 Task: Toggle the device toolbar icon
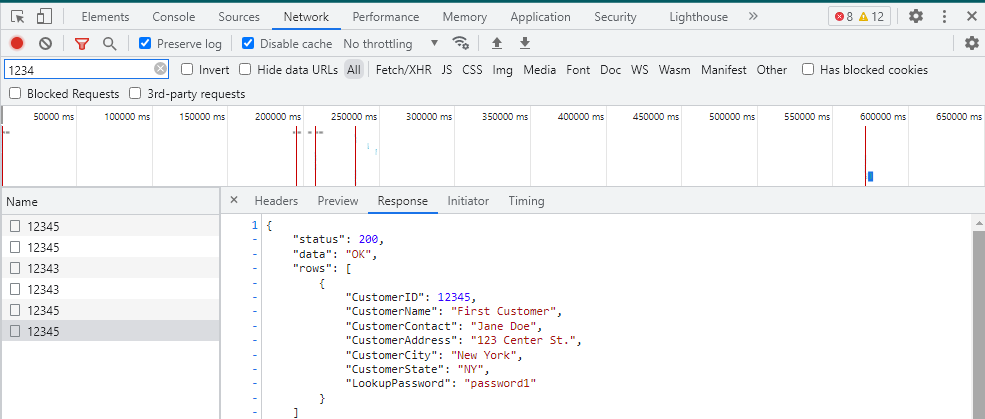pyautogui.click(x=45, y=17)
